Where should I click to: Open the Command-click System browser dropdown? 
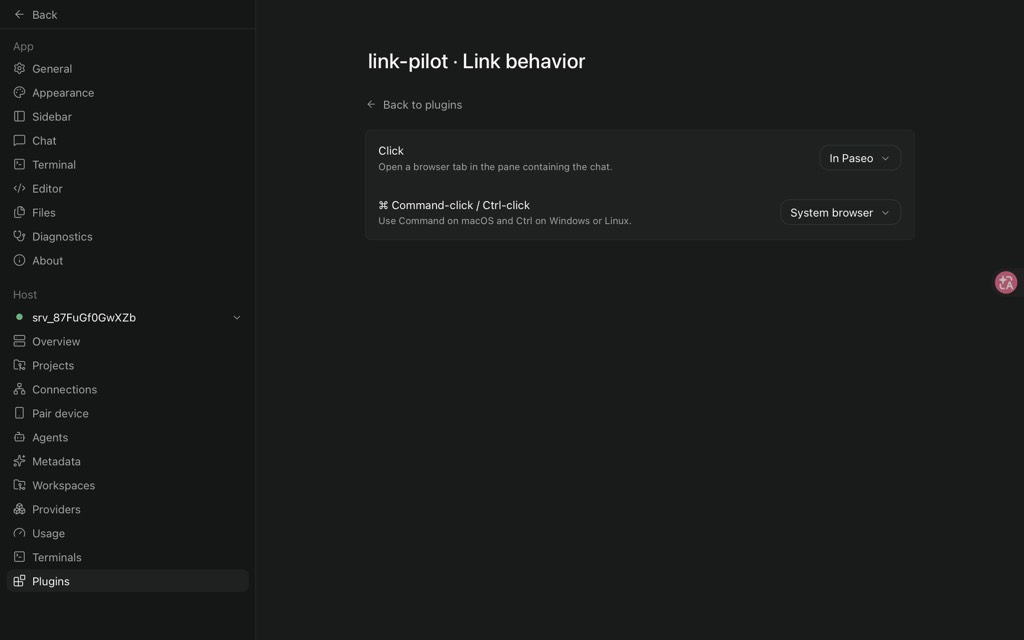[x=840, y=212]
